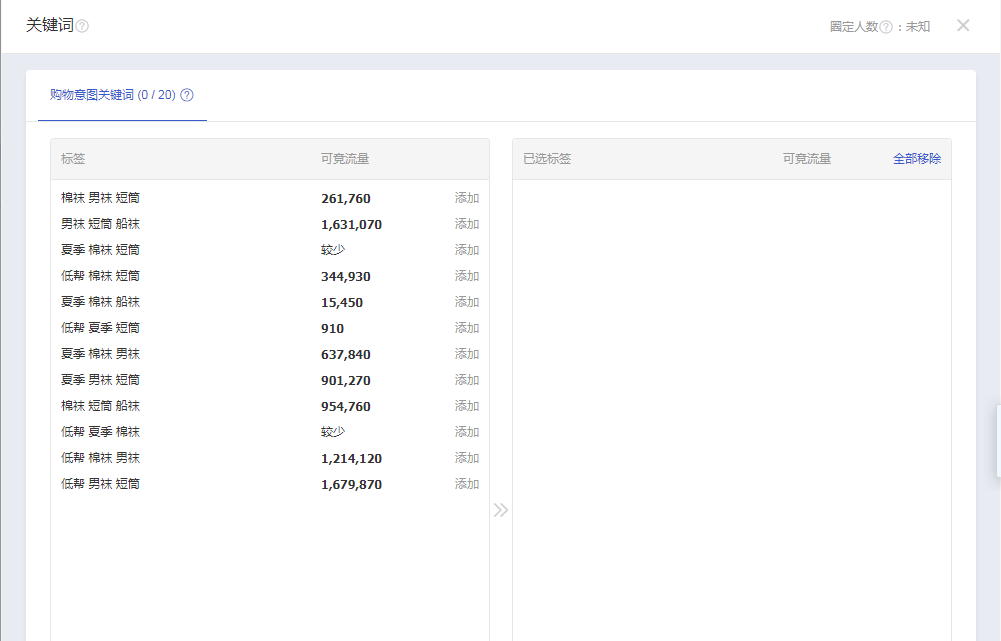Click the 标签 column header
Viewport: 1001px width, 641px height.
coord(73,159)
